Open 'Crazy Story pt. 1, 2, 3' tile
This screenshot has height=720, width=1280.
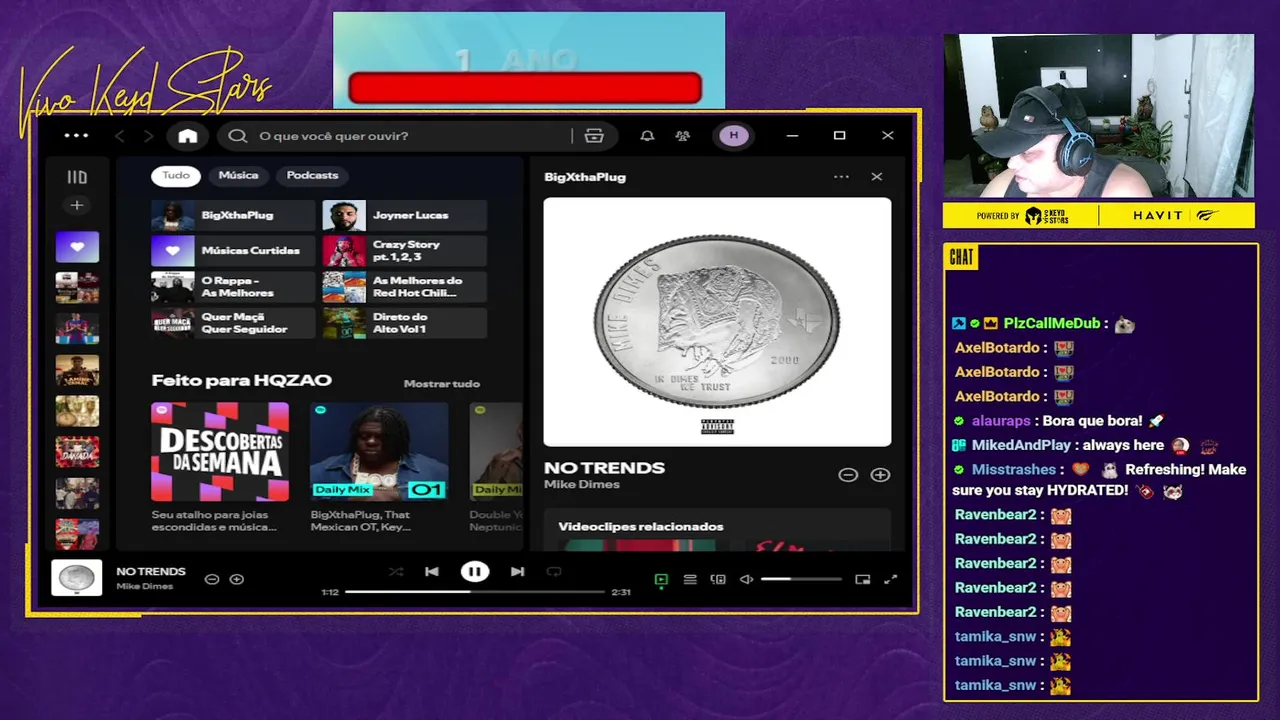(404, 251)
